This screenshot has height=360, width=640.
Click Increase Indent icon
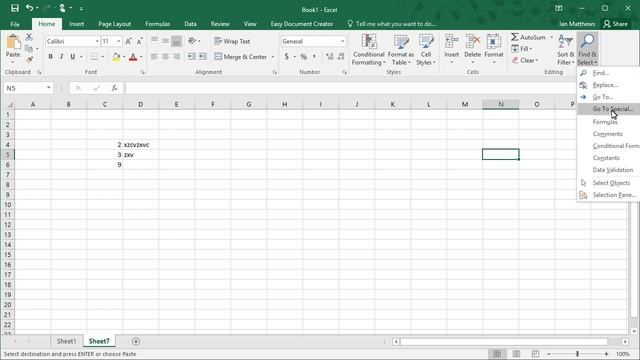(x=203, y=57)
